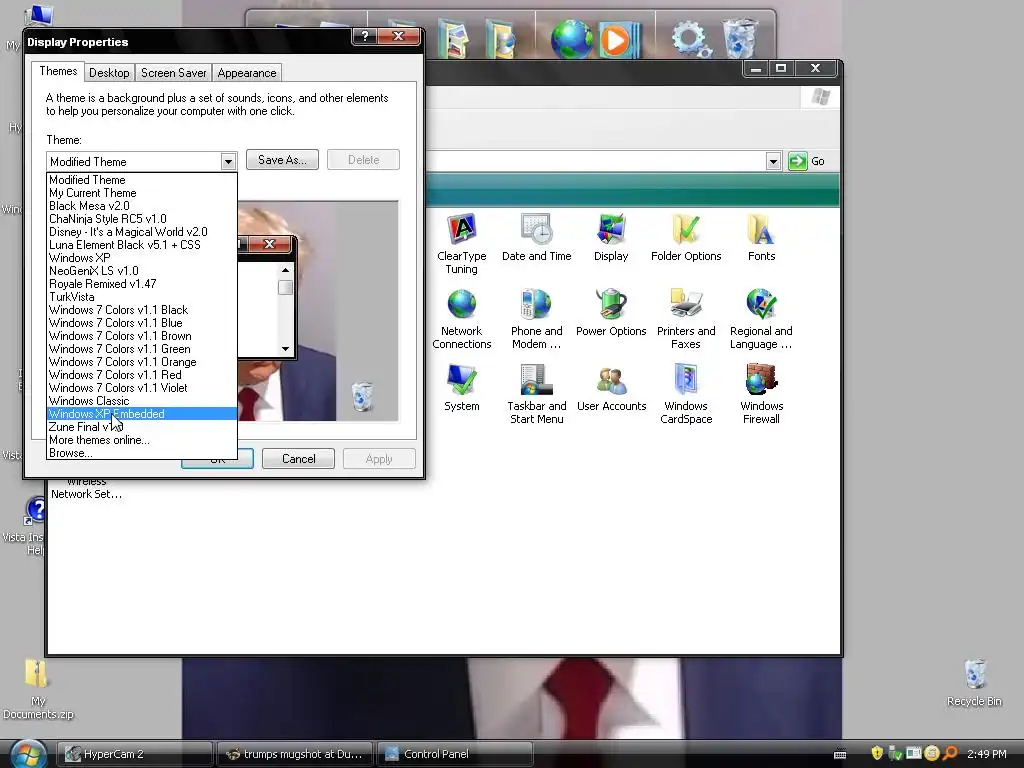Choose NeoGeniX LS v1.0 theme

[x=142, y=271]
